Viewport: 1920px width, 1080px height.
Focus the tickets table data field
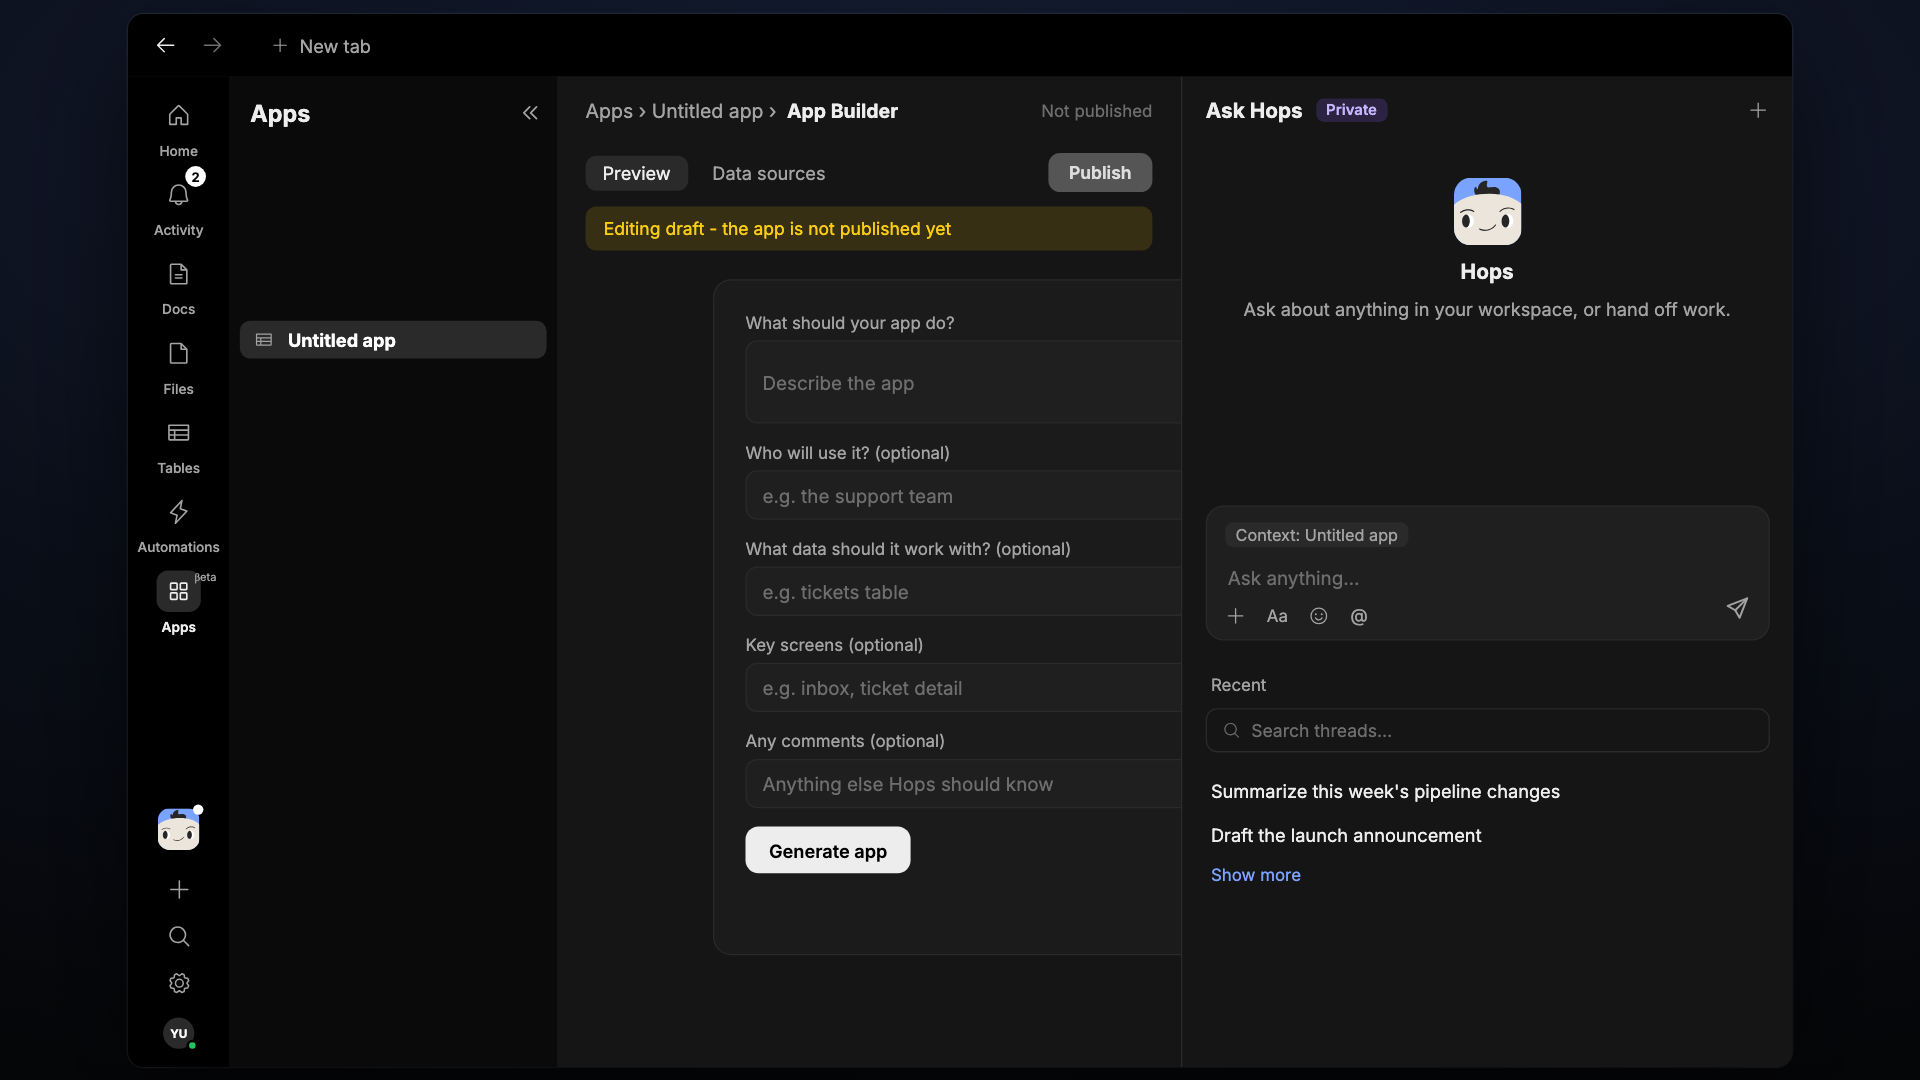(963, 592)
